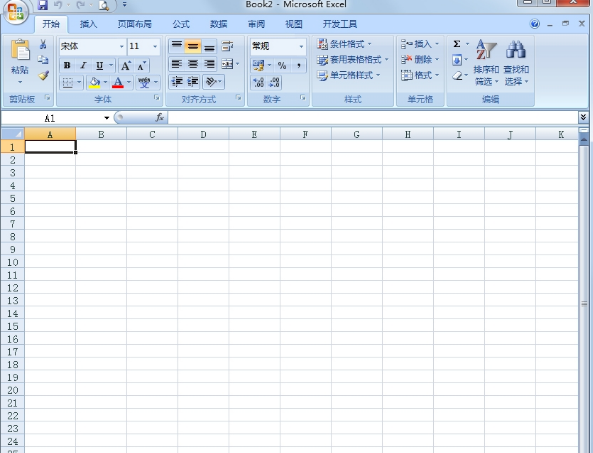Screen dimensions: 593x453
Task: Switch to the 开发工具 ribbon tab
Action: pos(340,24)
